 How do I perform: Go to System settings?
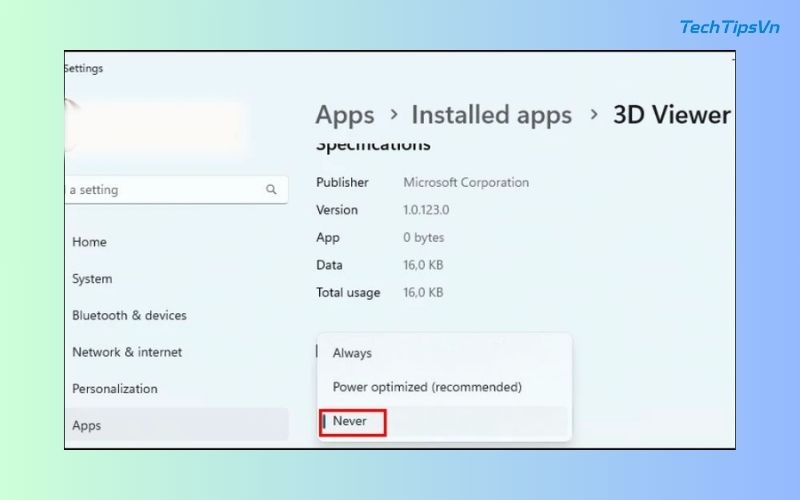tap(92, 279)
